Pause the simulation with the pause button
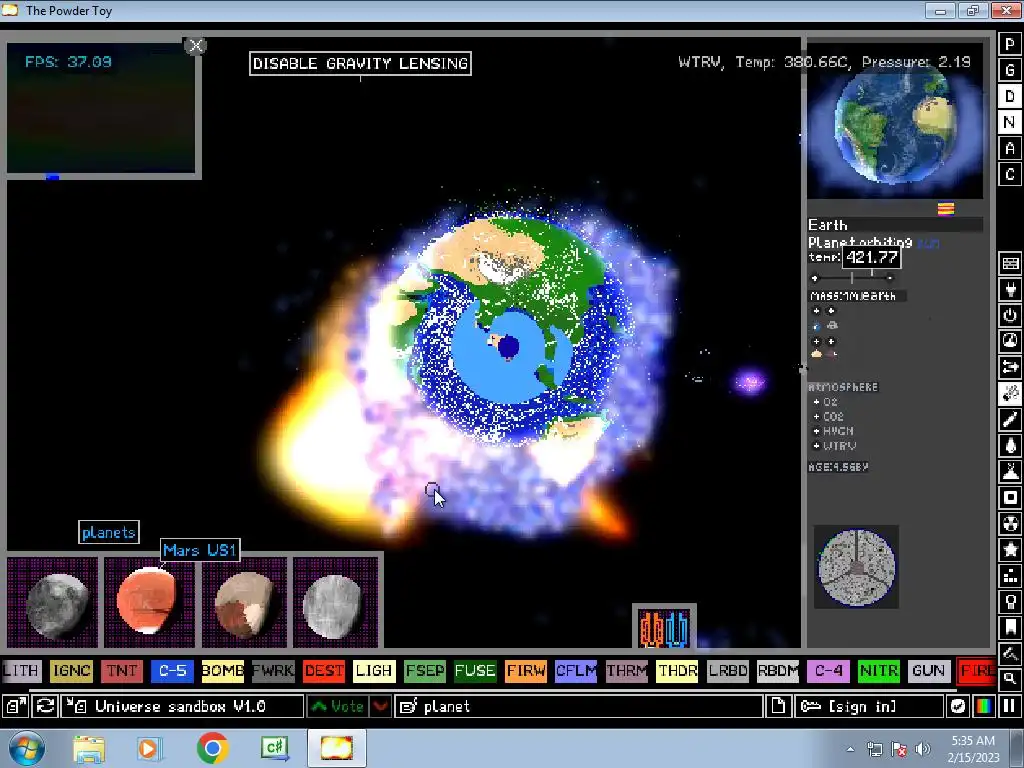This screenshot has width=1024, height=768. point(1010,706)
